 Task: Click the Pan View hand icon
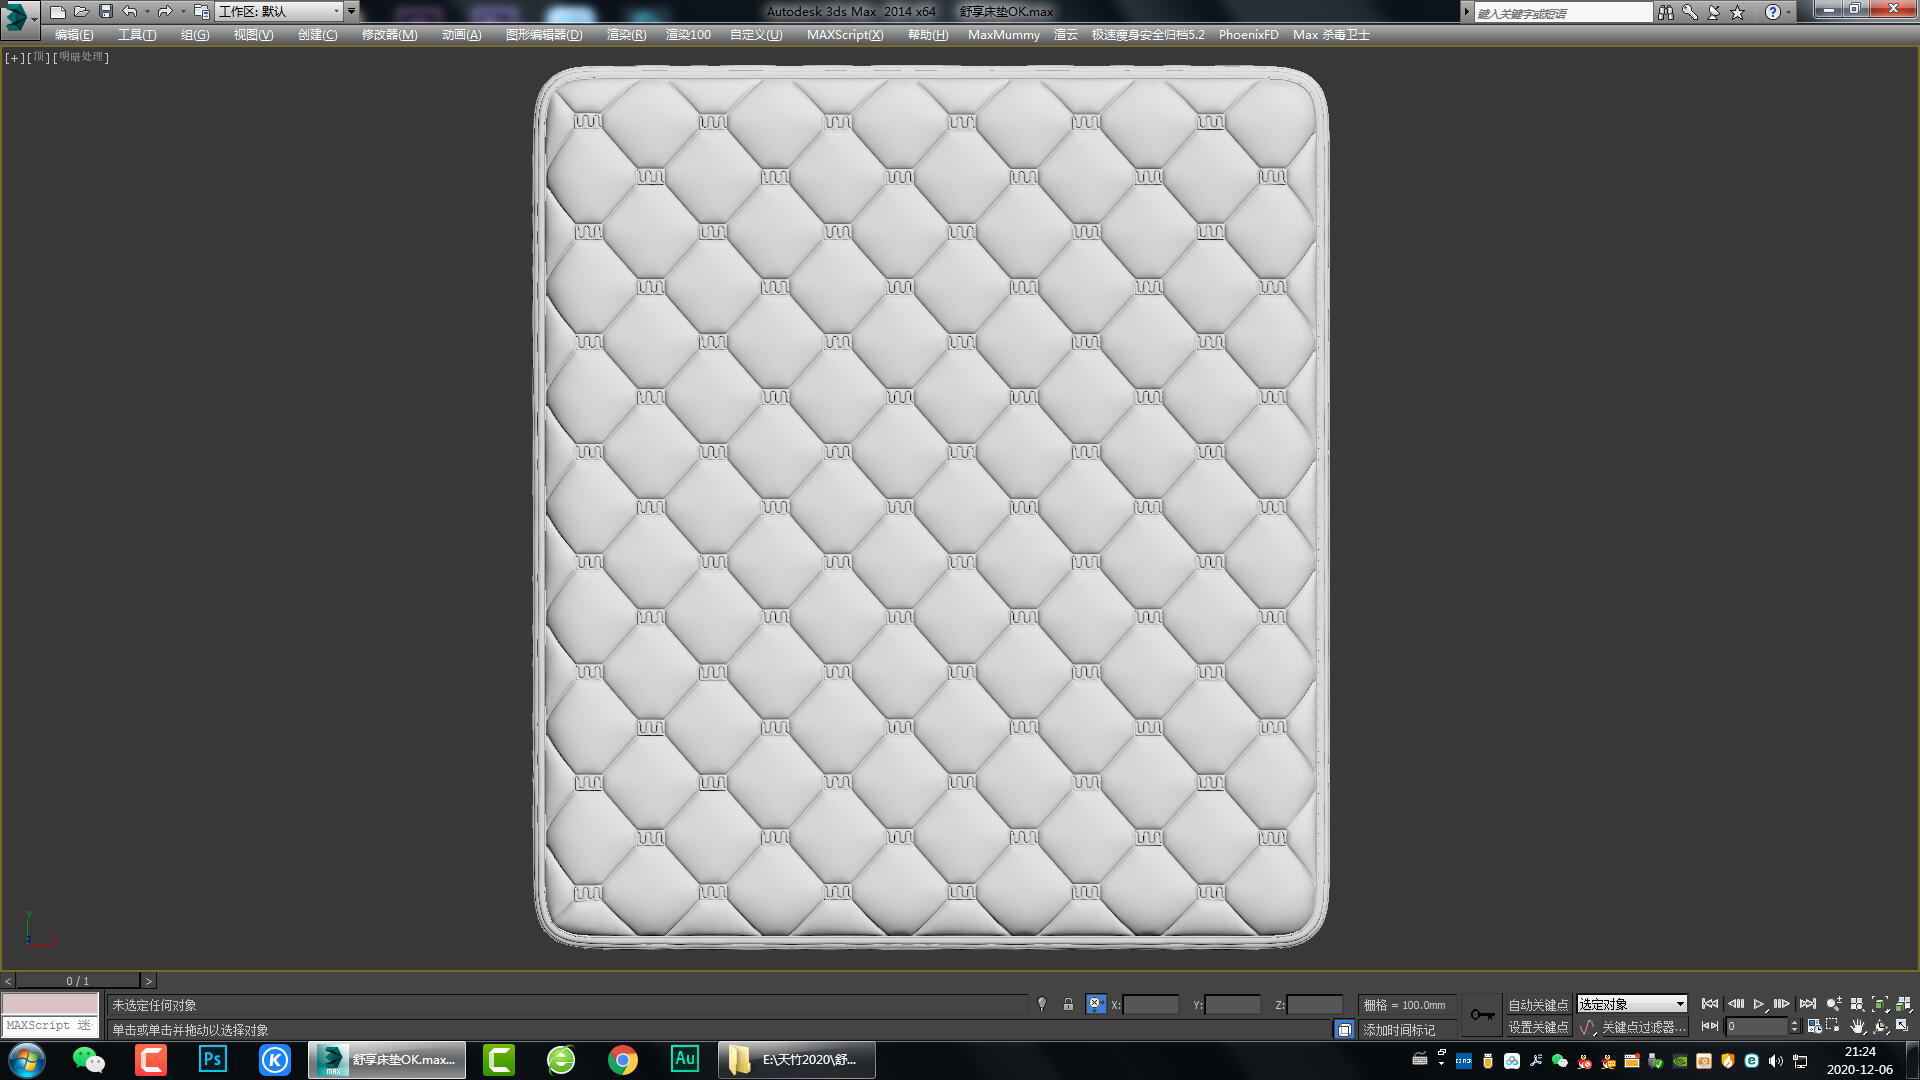[1857, 1026]
